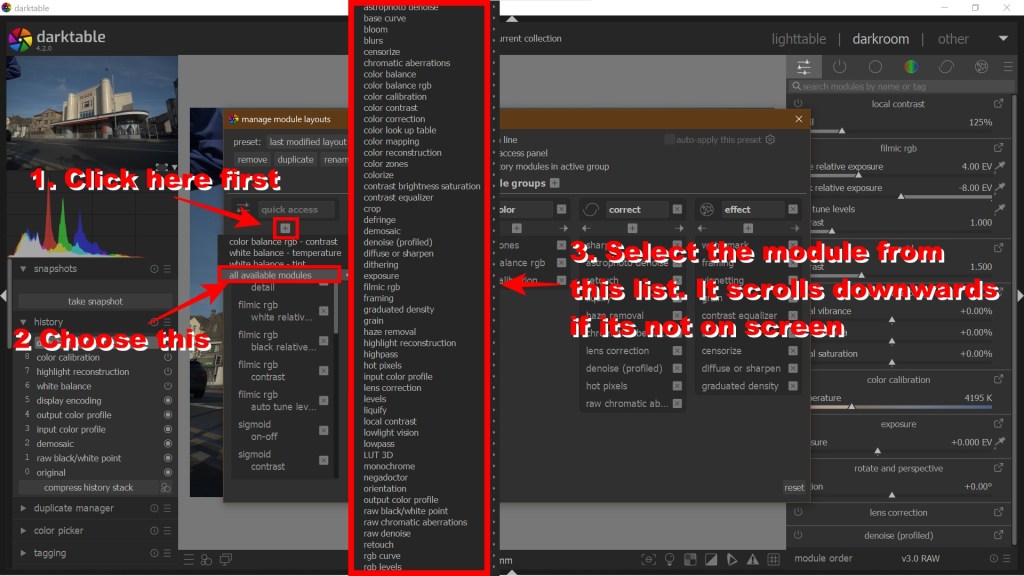Enable auto-apply this preset checkbox

click(x=669, y=140)
